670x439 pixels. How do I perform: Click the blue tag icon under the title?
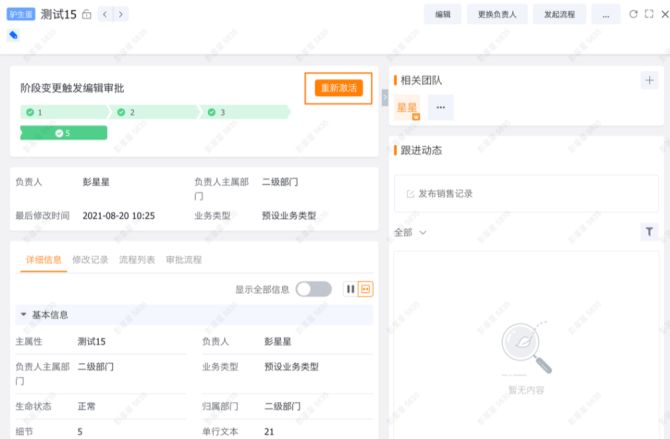click(x=14, y=35)
